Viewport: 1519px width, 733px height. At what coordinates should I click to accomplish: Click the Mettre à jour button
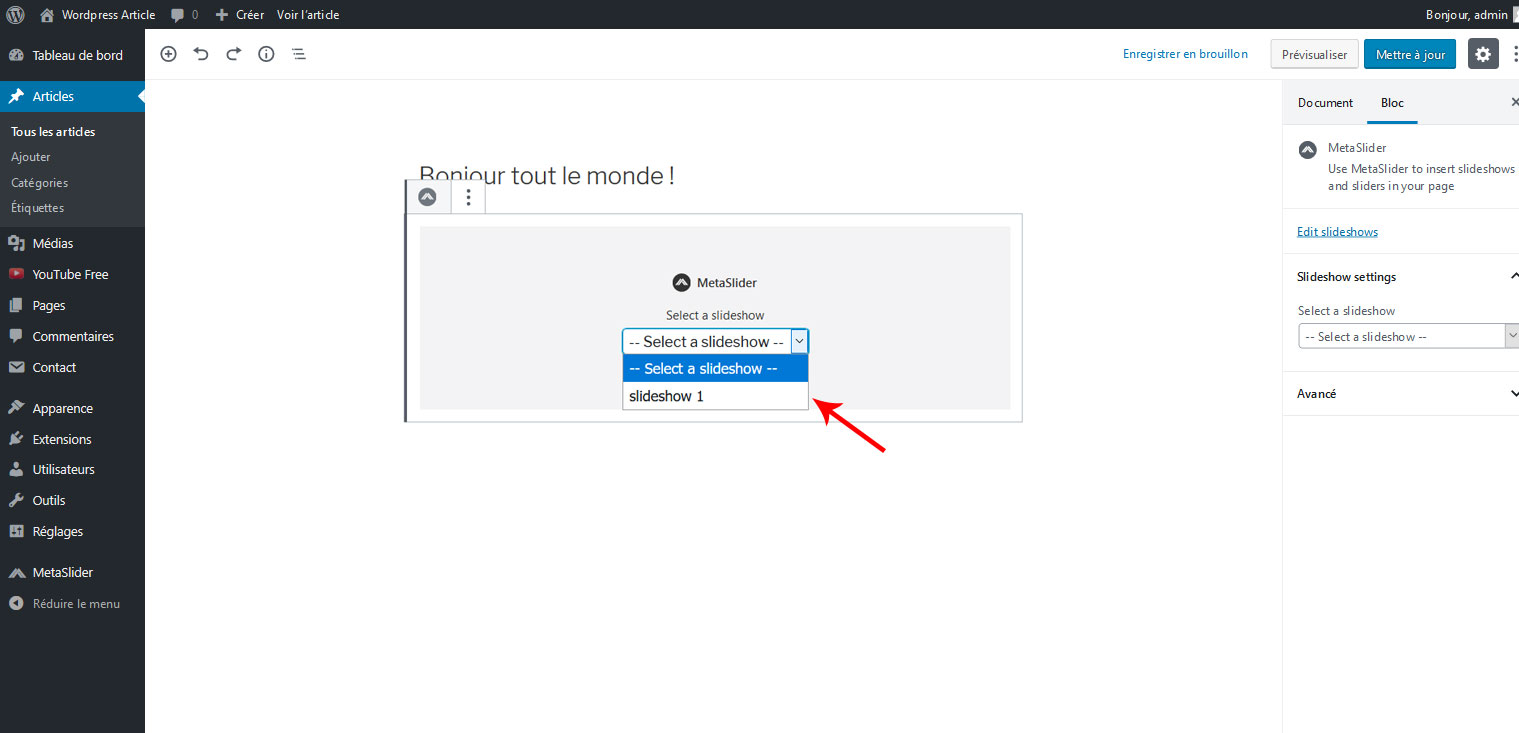point(1410,54)
